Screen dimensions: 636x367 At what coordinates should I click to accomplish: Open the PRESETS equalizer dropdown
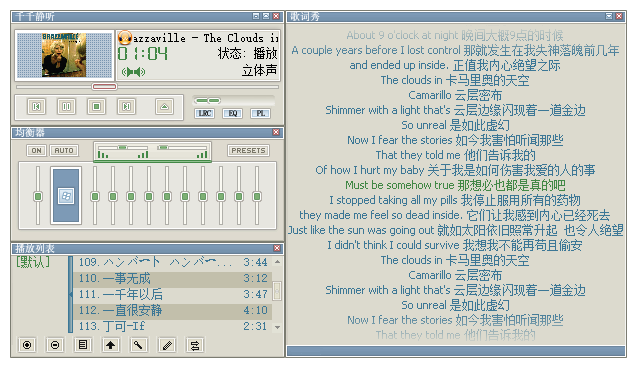coord(248,150)
